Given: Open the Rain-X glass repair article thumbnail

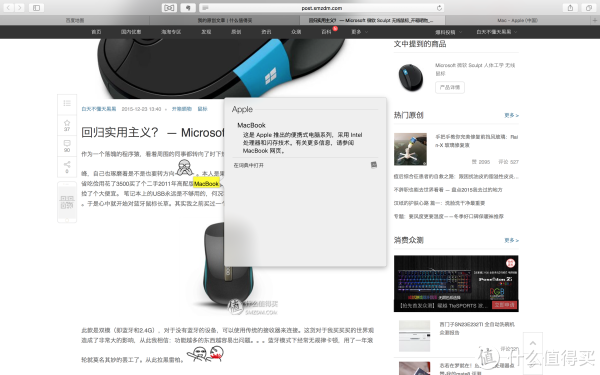Looking at the screenshot, I should (x=411, y=149).
